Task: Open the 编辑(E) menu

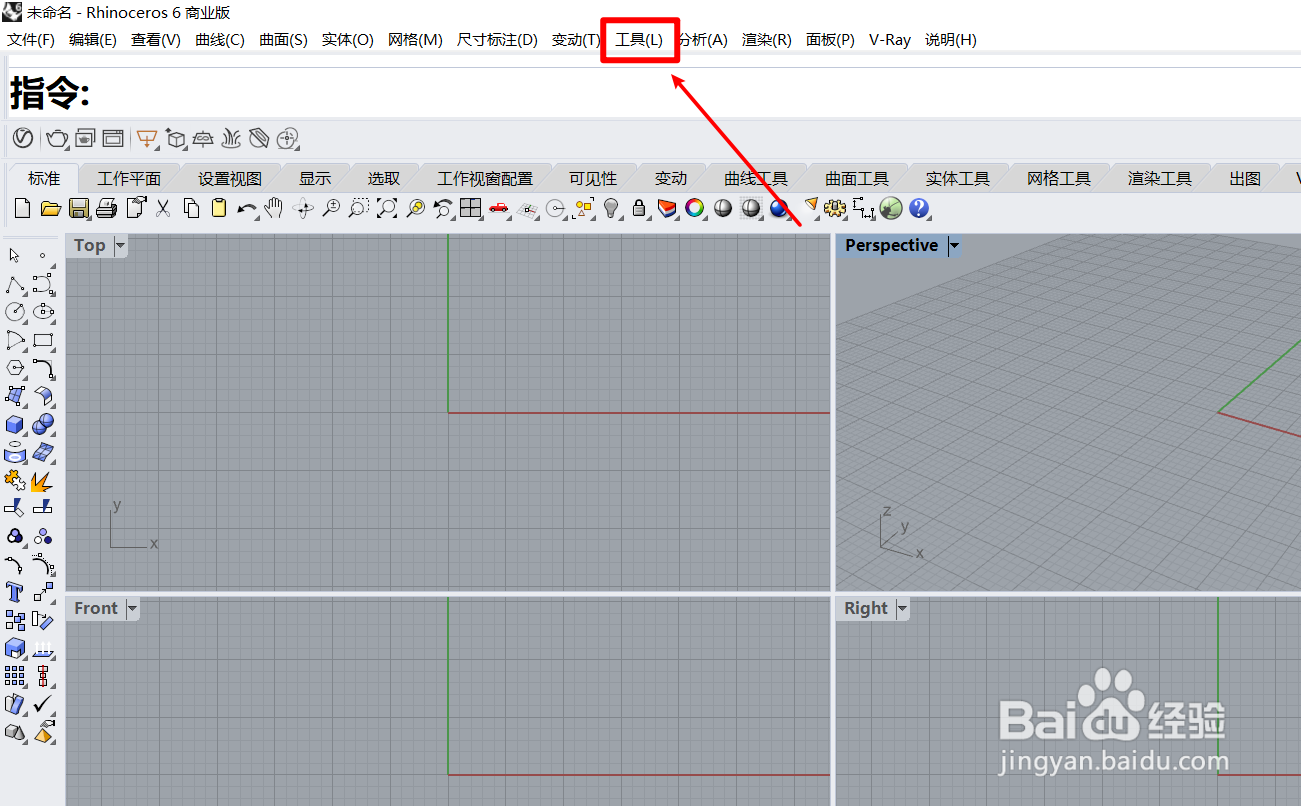Action: tap(93, 40)
